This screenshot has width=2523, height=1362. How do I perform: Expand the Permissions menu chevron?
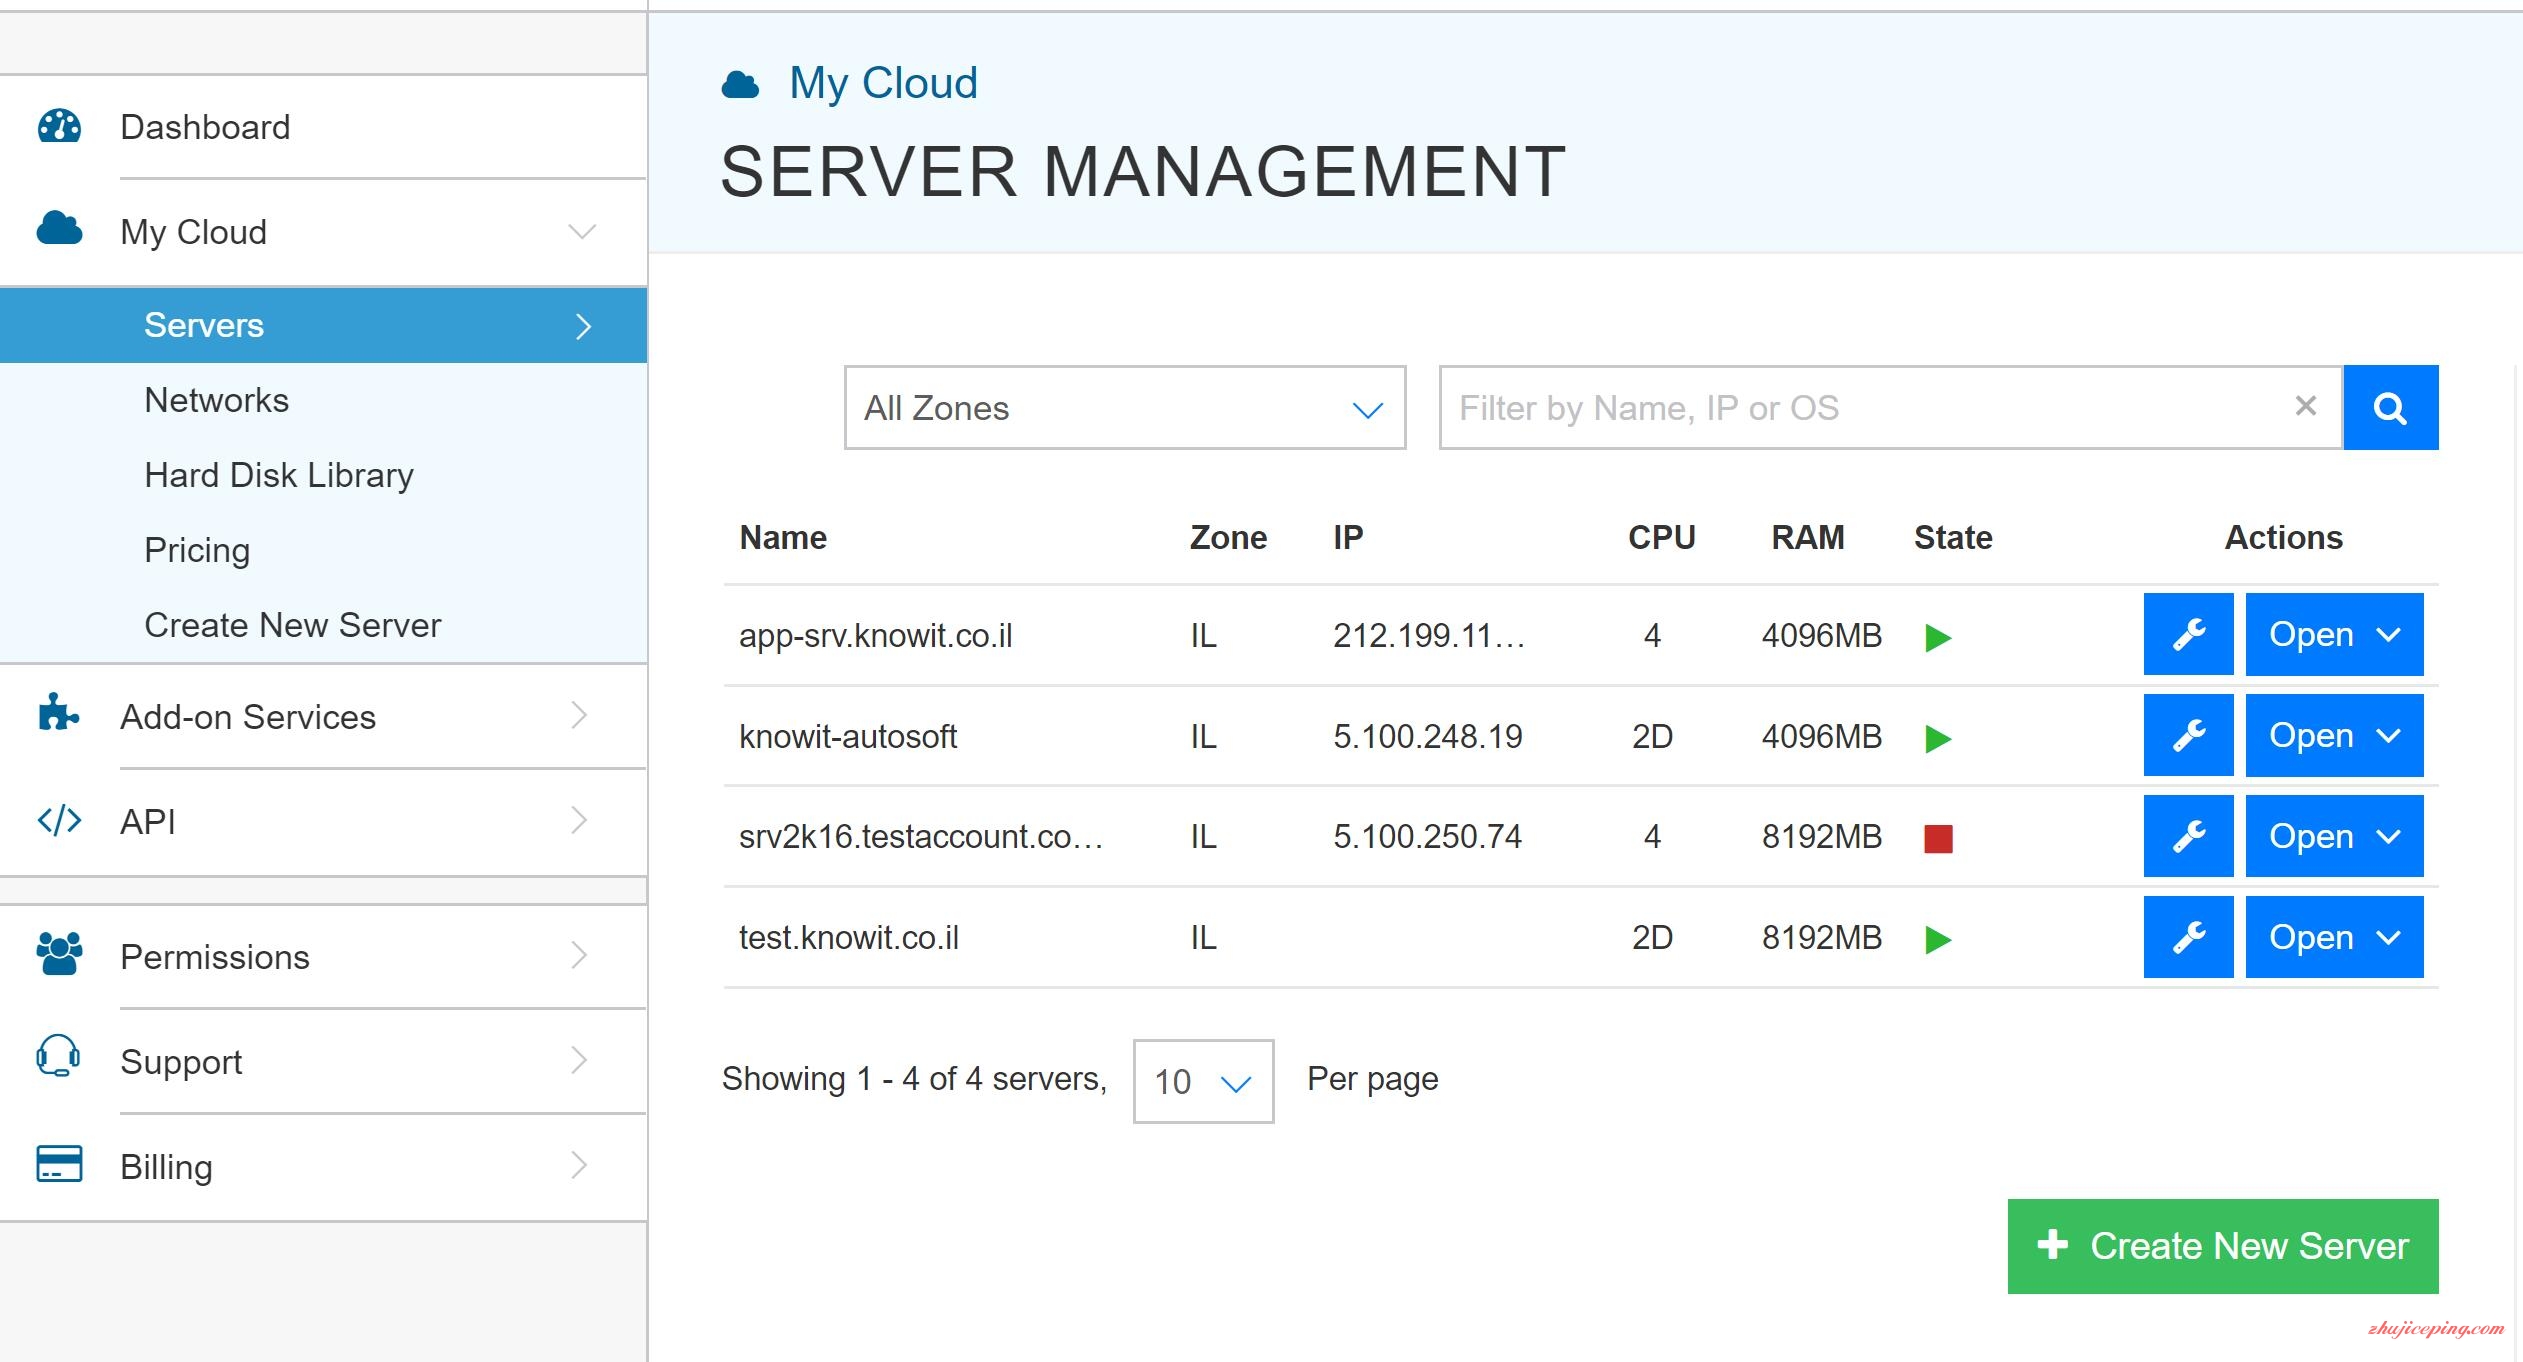579,955
